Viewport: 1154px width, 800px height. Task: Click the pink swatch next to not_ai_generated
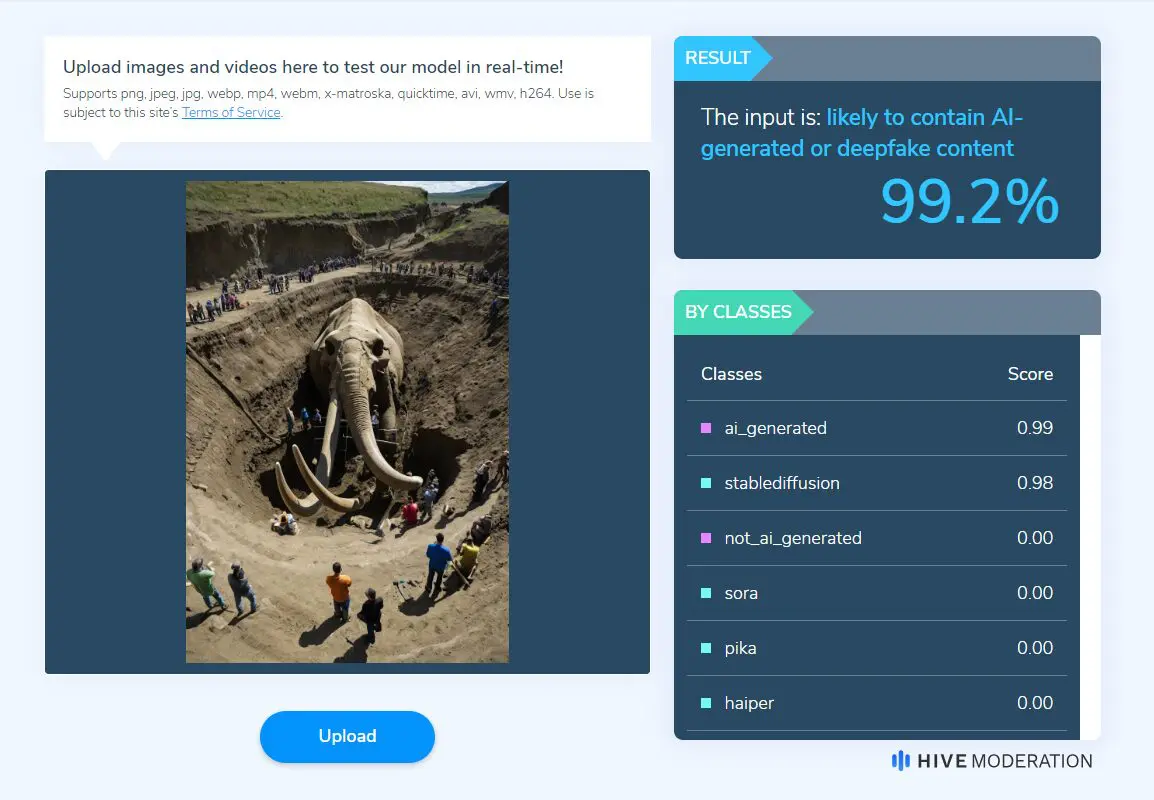706,538
